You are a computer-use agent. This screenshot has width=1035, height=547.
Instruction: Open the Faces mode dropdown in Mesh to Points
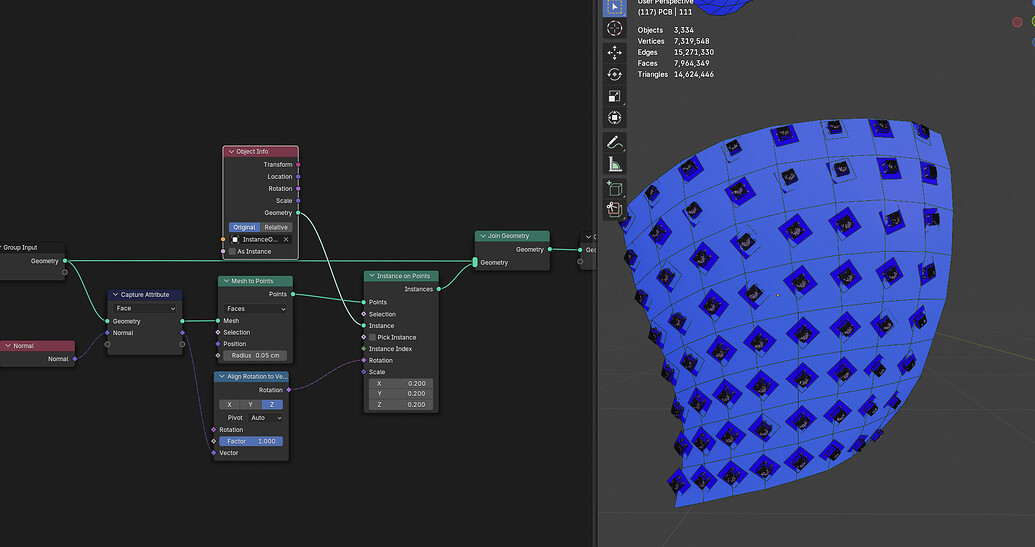pyautogui.click(x=255, y=309)
